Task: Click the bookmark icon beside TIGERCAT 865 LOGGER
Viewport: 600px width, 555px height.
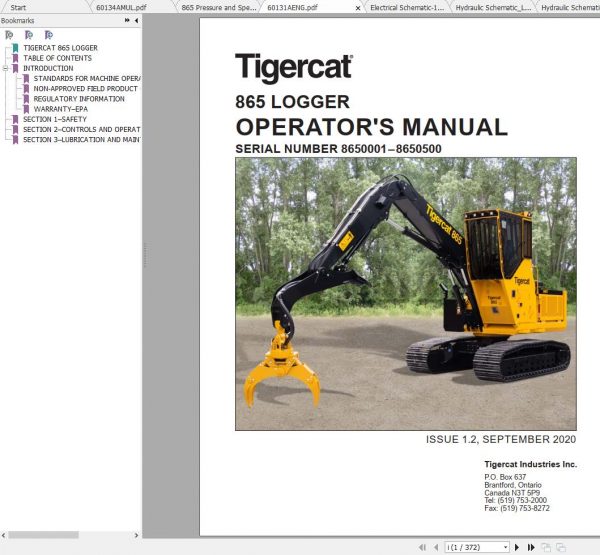Action: [15, 48]
